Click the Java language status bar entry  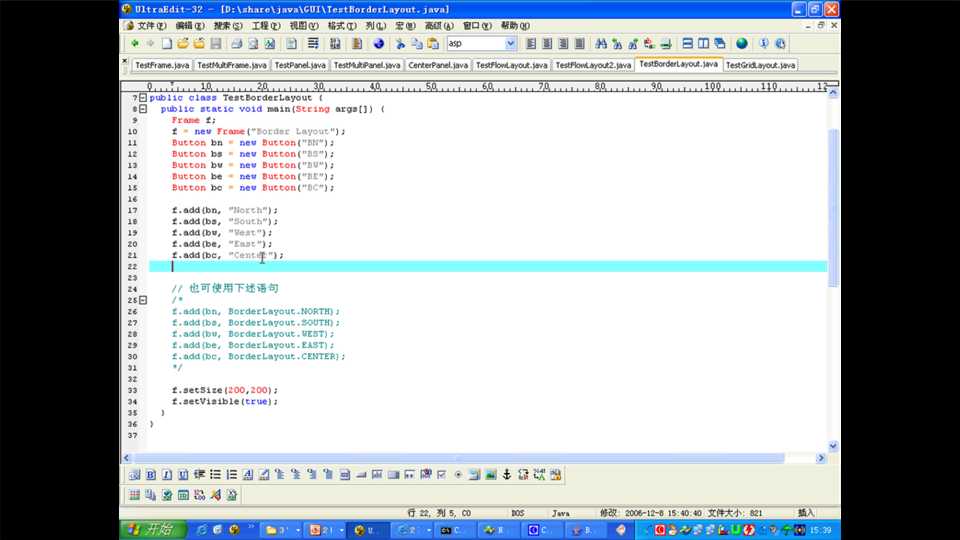click(561, 513)
